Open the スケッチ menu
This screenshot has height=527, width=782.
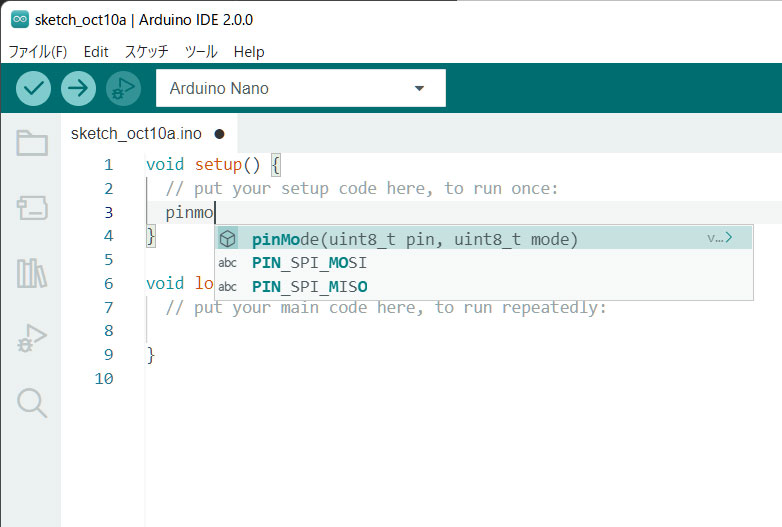[x=146, y=51]
